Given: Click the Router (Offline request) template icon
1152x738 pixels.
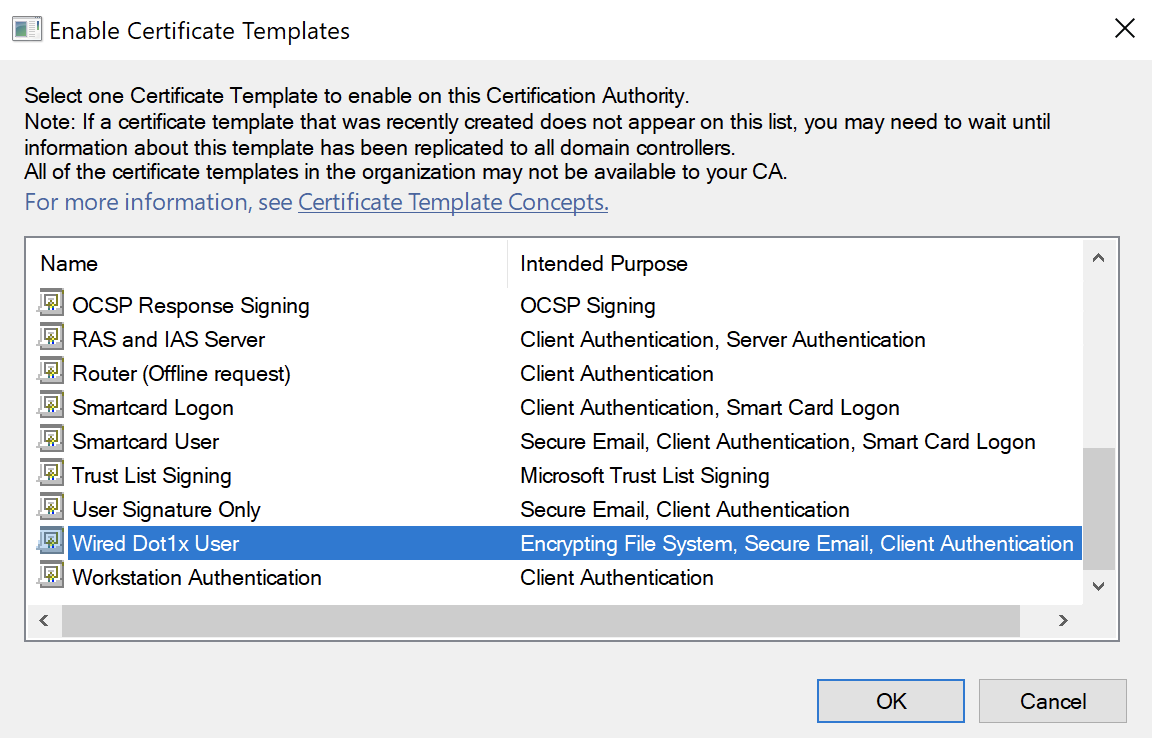Looking at the screenshot, I should [51, 373].
